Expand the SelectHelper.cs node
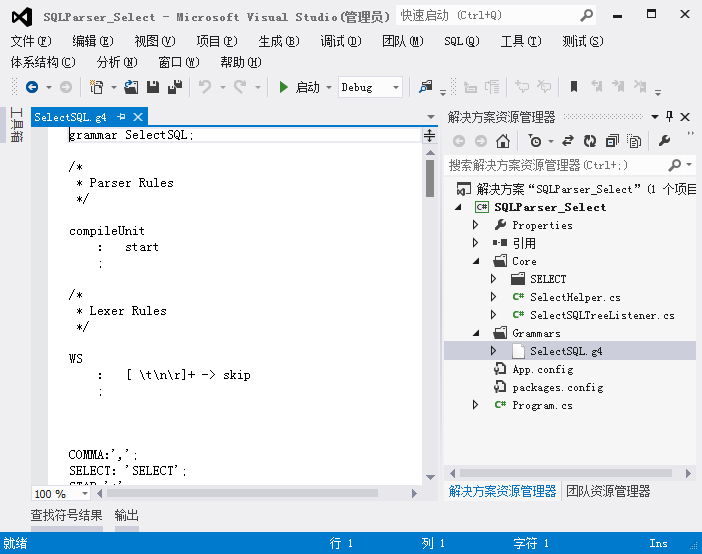The image size is (702, 554). click(x=493, y=296)
